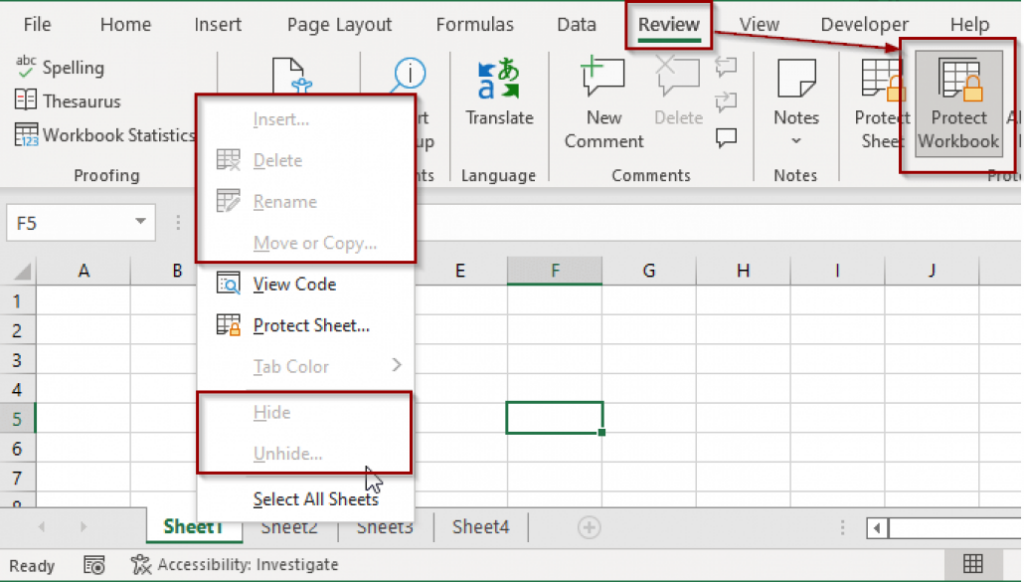The image size is (1024, 582).
Task: Open the Developer tab
Action: [x=864, y=24]
